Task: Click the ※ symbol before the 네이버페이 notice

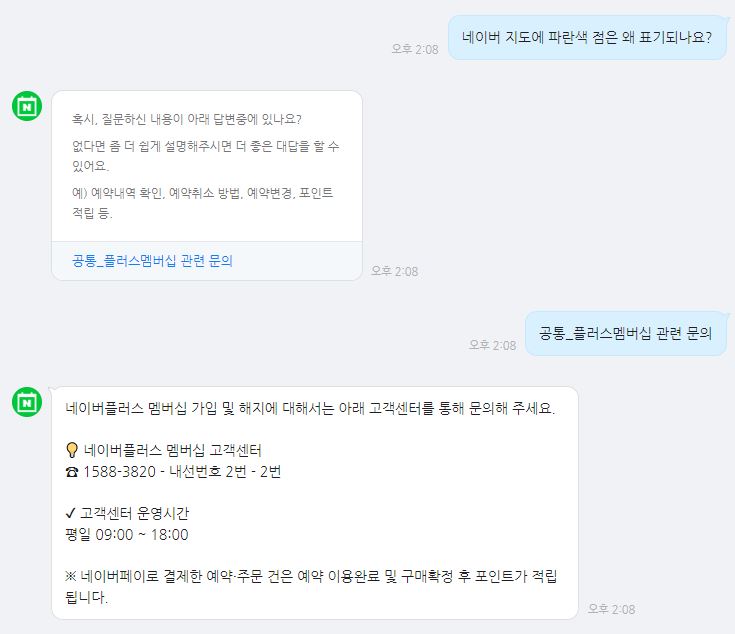Action: [71, 576]
